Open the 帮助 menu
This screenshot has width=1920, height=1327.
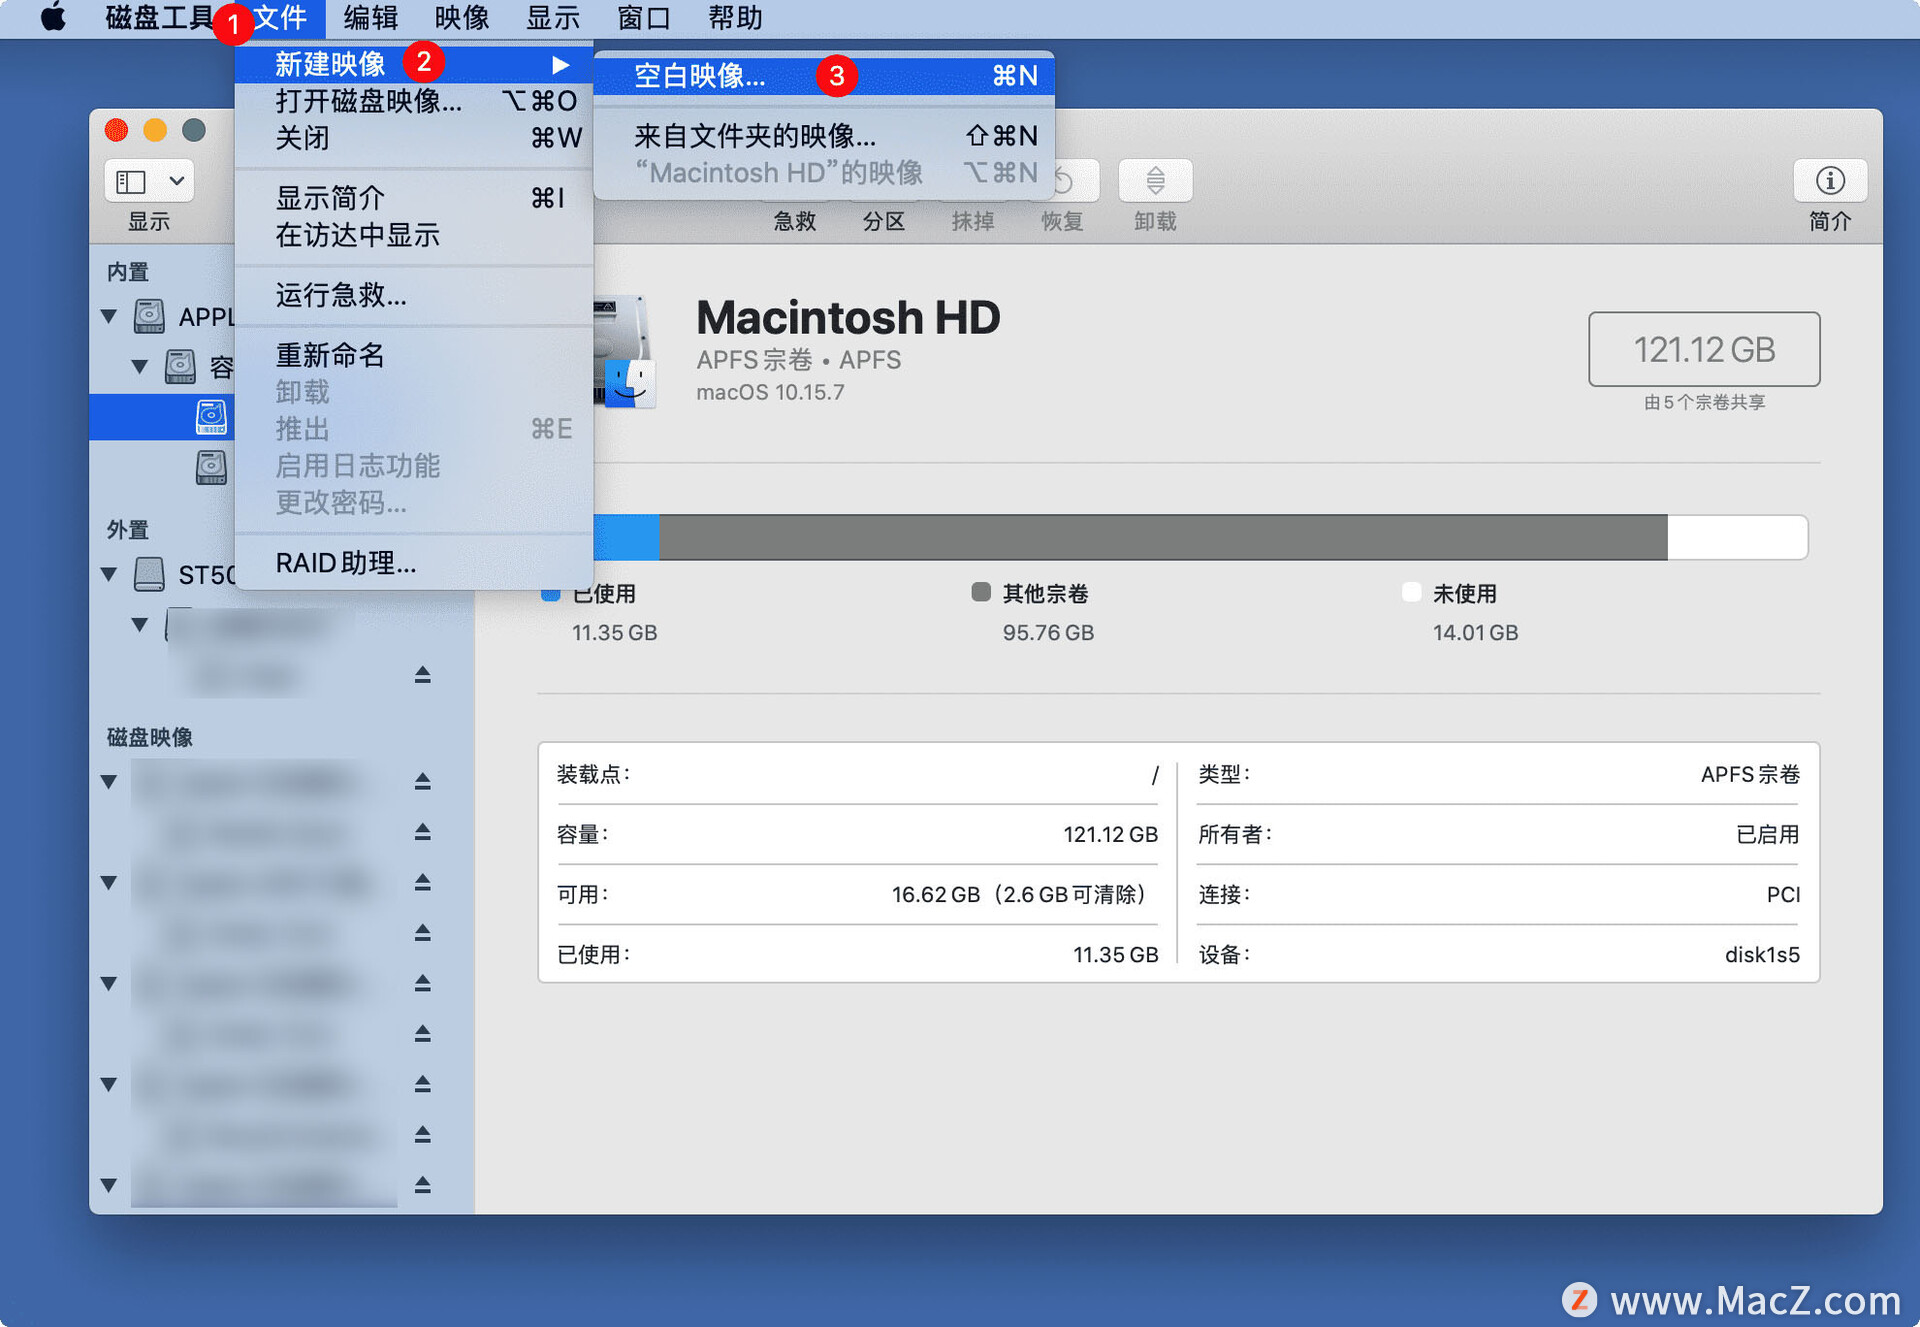point(735,17)
